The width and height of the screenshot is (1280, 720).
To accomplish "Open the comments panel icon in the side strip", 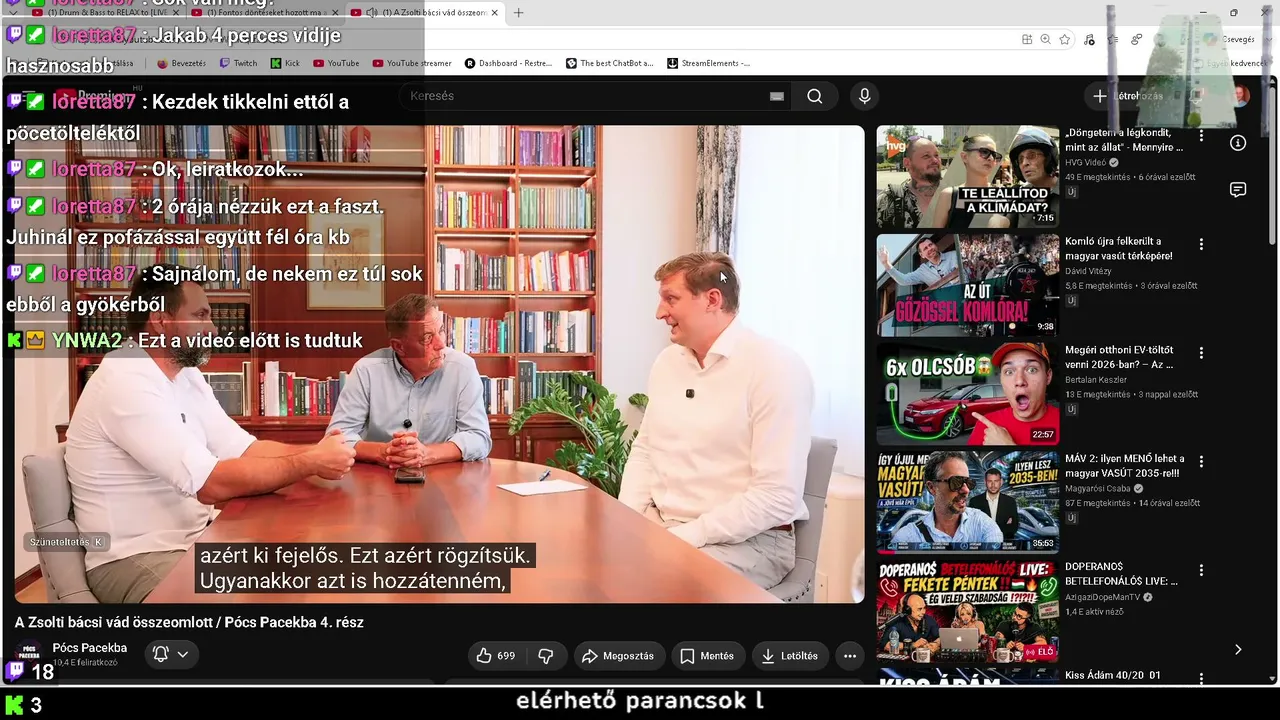I will pyautogui.click(x=1238, y=190).
